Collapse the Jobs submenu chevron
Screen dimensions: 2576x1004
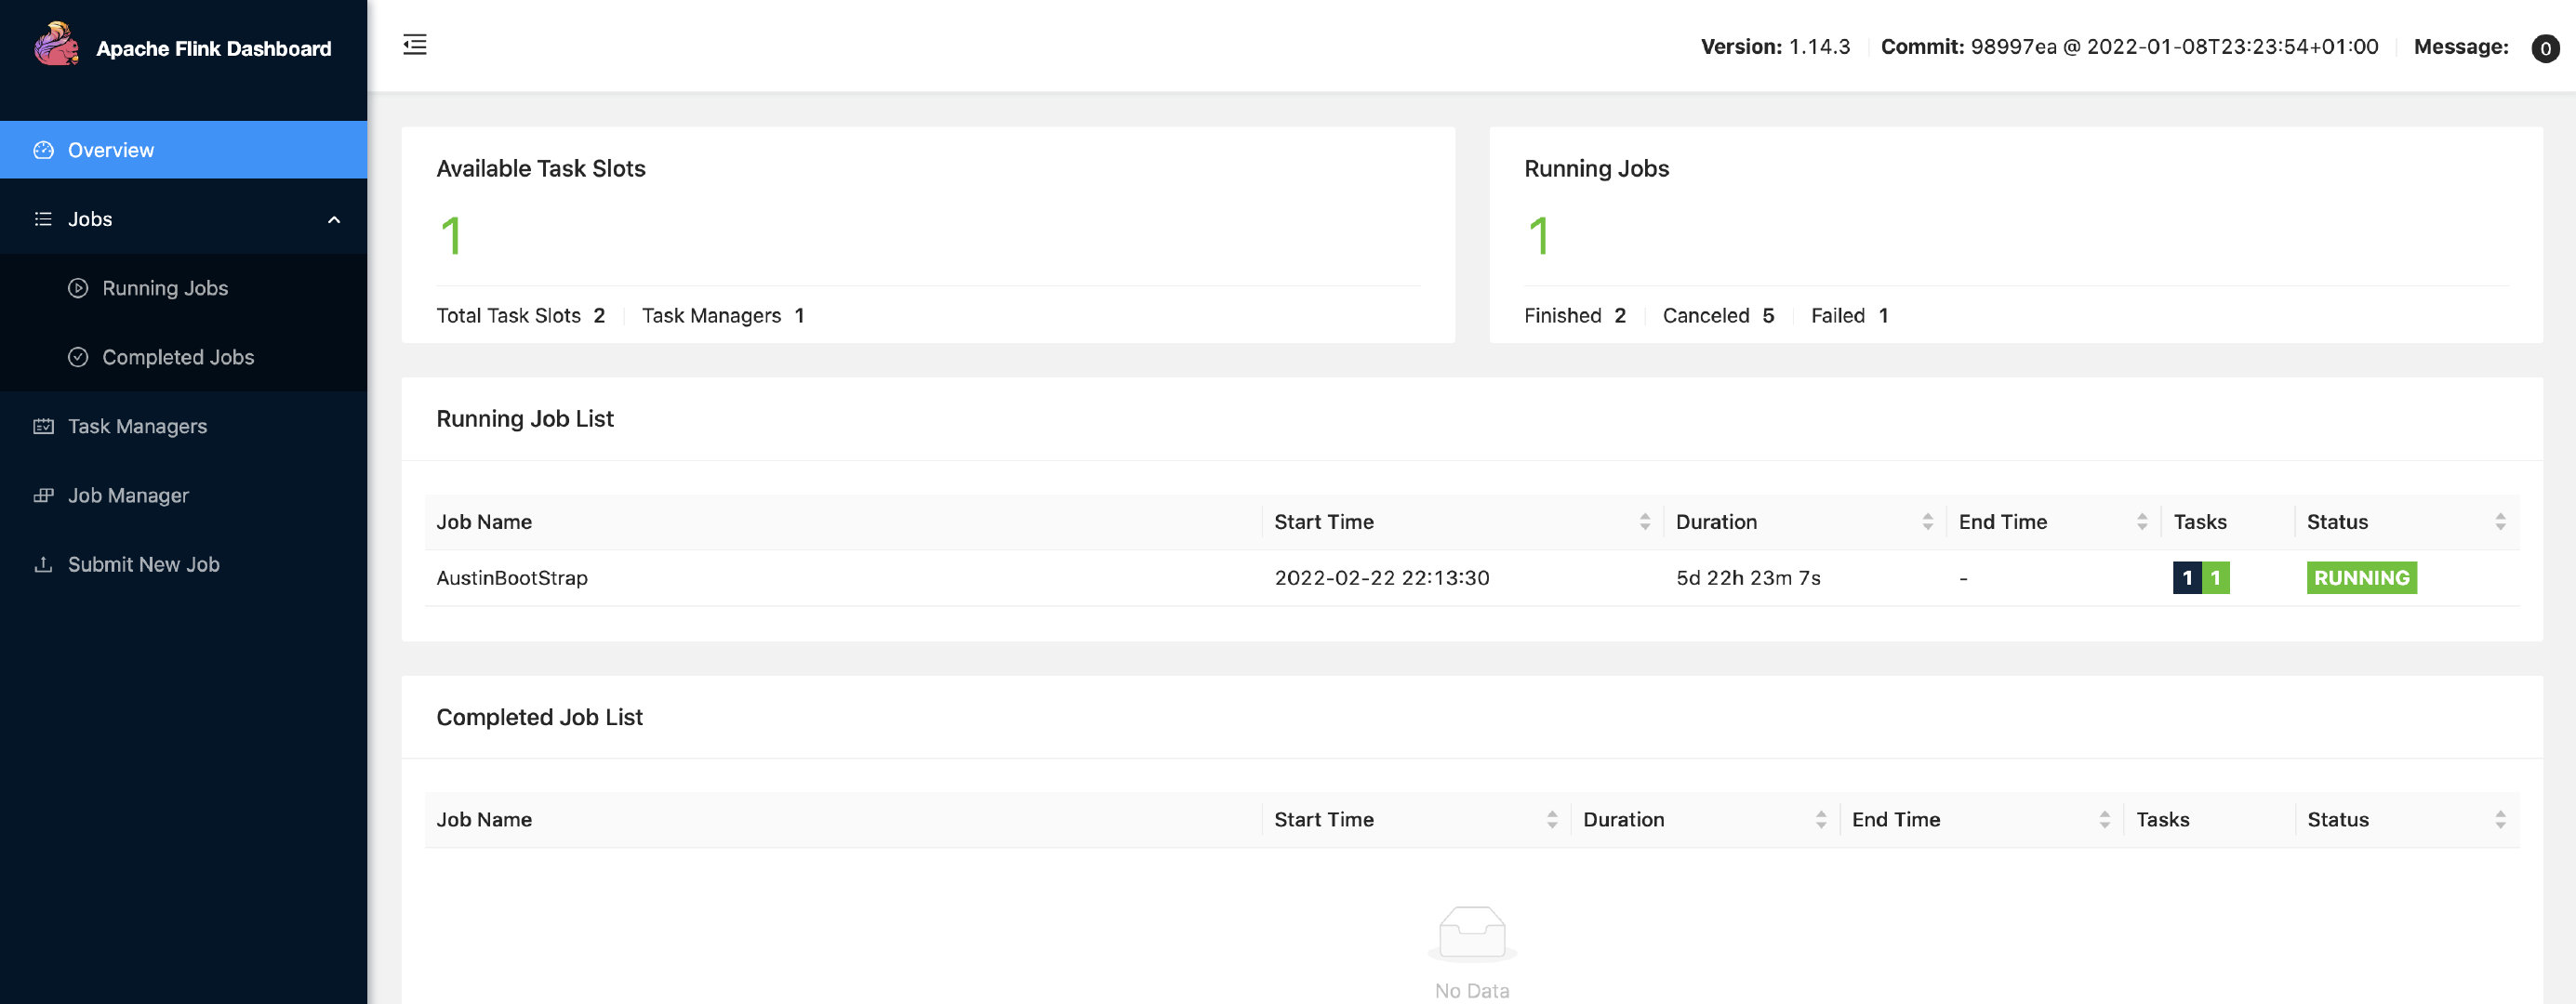point(334,219)
